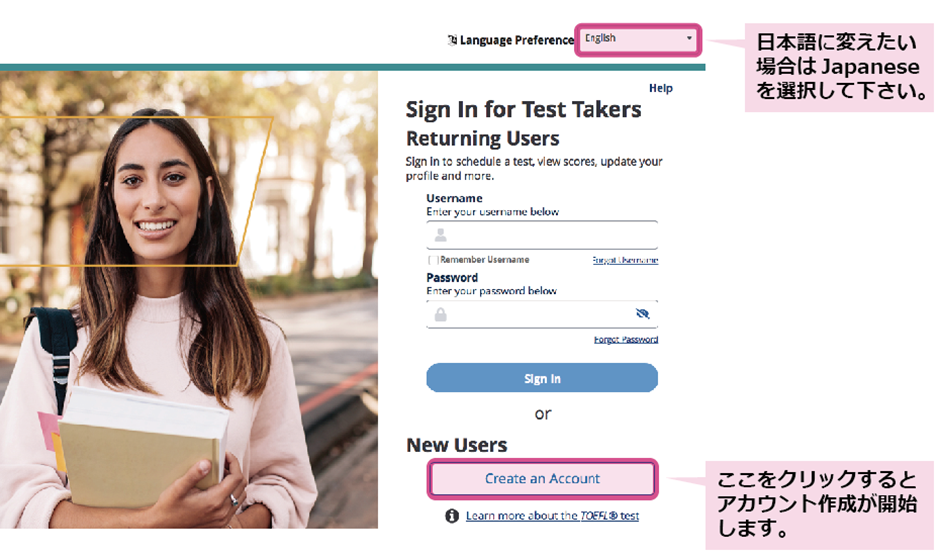
Task: Click the Sign In for Test Takers heading
Action: (x=523, y=110)
